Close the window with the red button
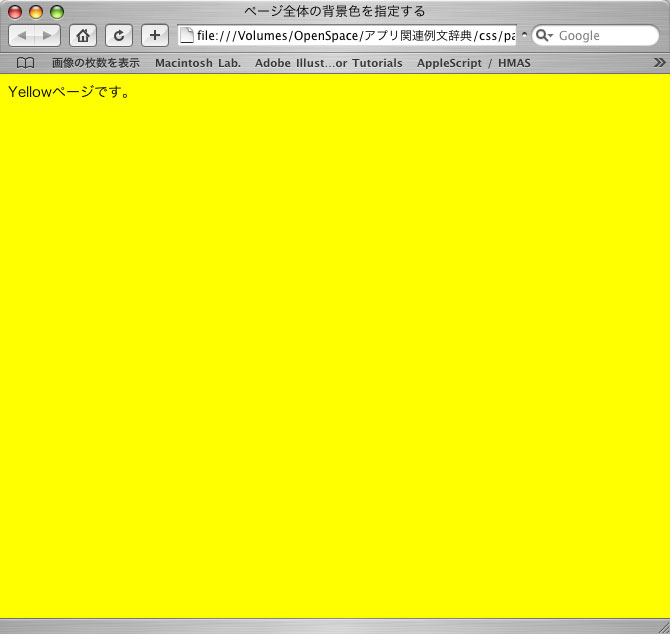Image resolution: width=670 pixels, height=634 pixels. (x=15, y=12)
